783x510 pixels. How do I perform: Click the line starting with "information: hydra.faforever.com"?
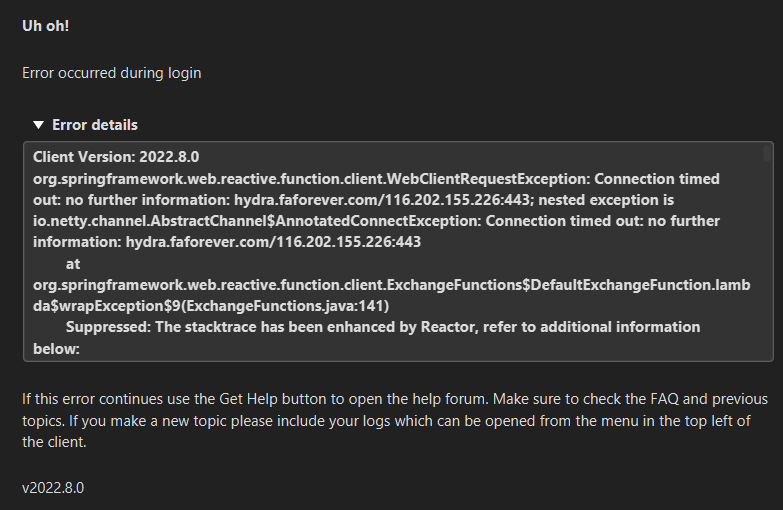click(x=227, y=242)
